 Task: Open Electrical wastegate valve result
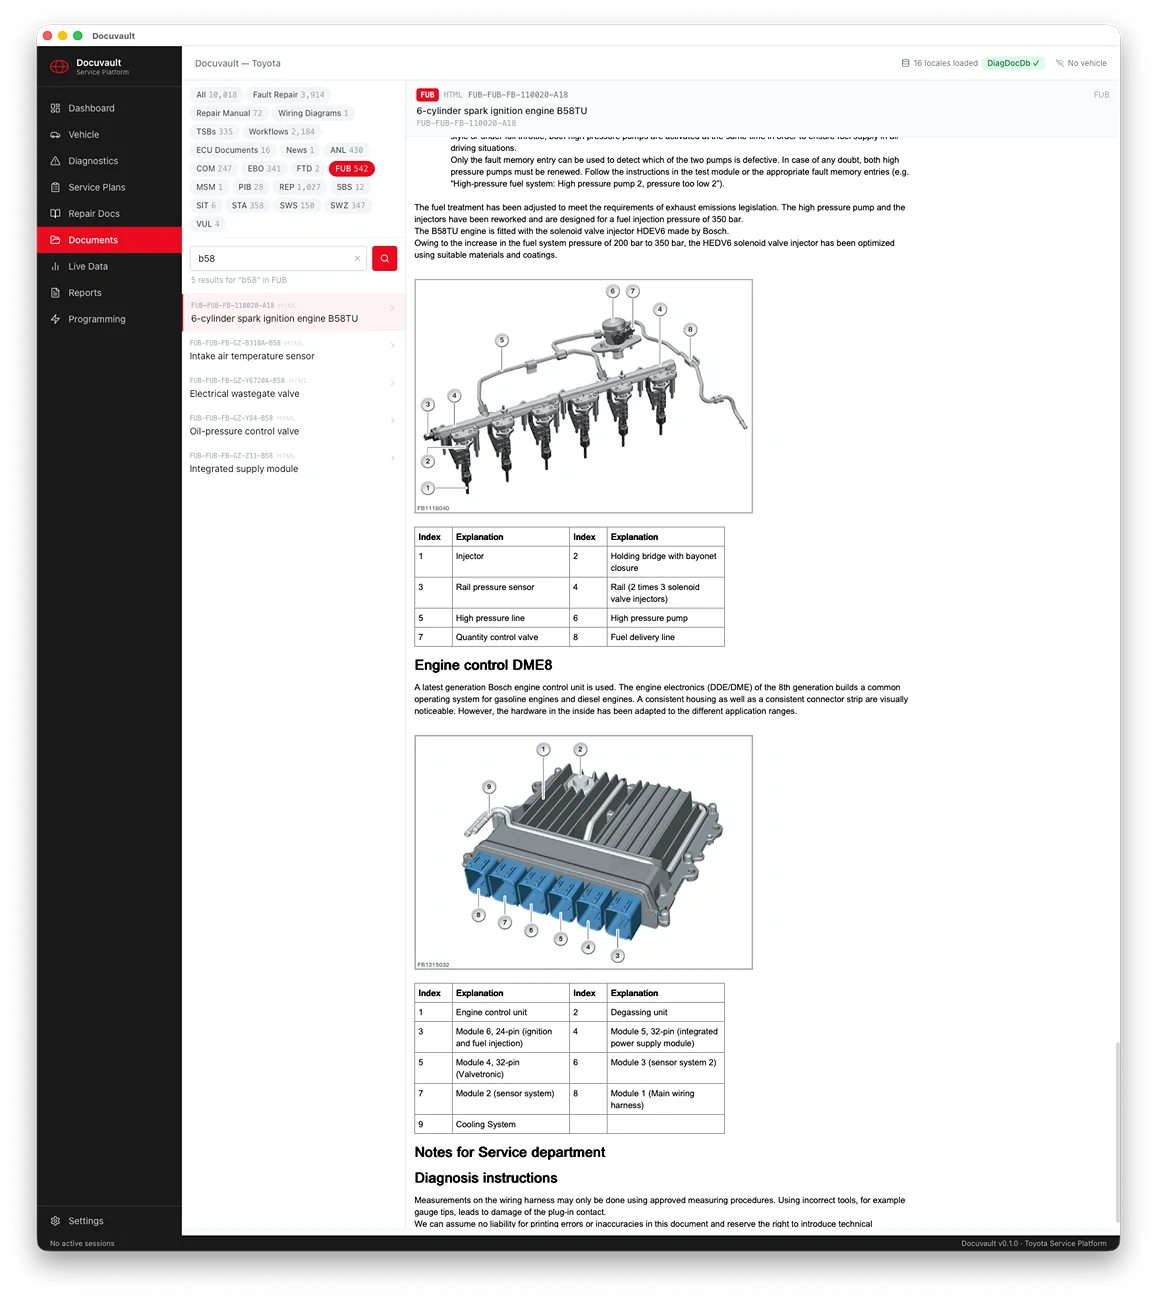294,388
